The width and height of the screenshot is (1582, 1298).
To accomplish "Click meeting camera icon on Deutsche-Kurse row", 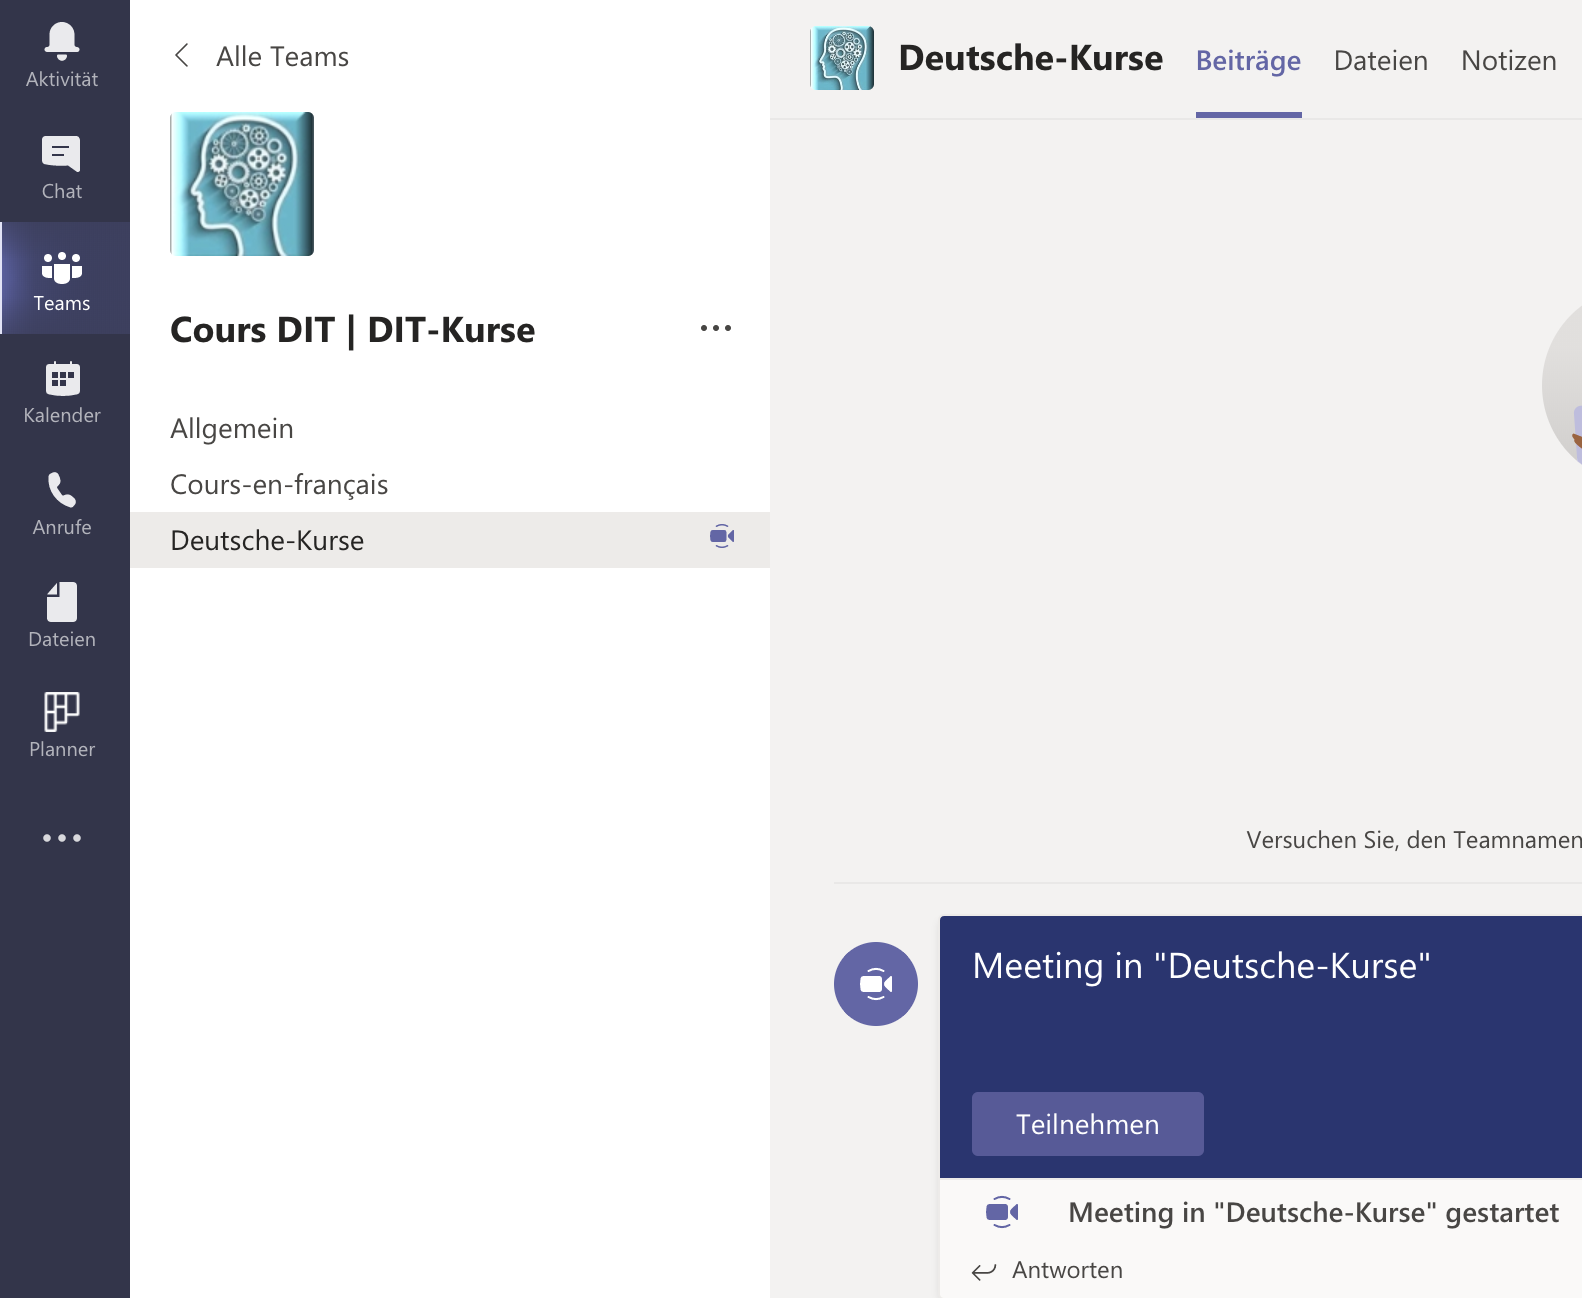I will (x=722, y=537).
